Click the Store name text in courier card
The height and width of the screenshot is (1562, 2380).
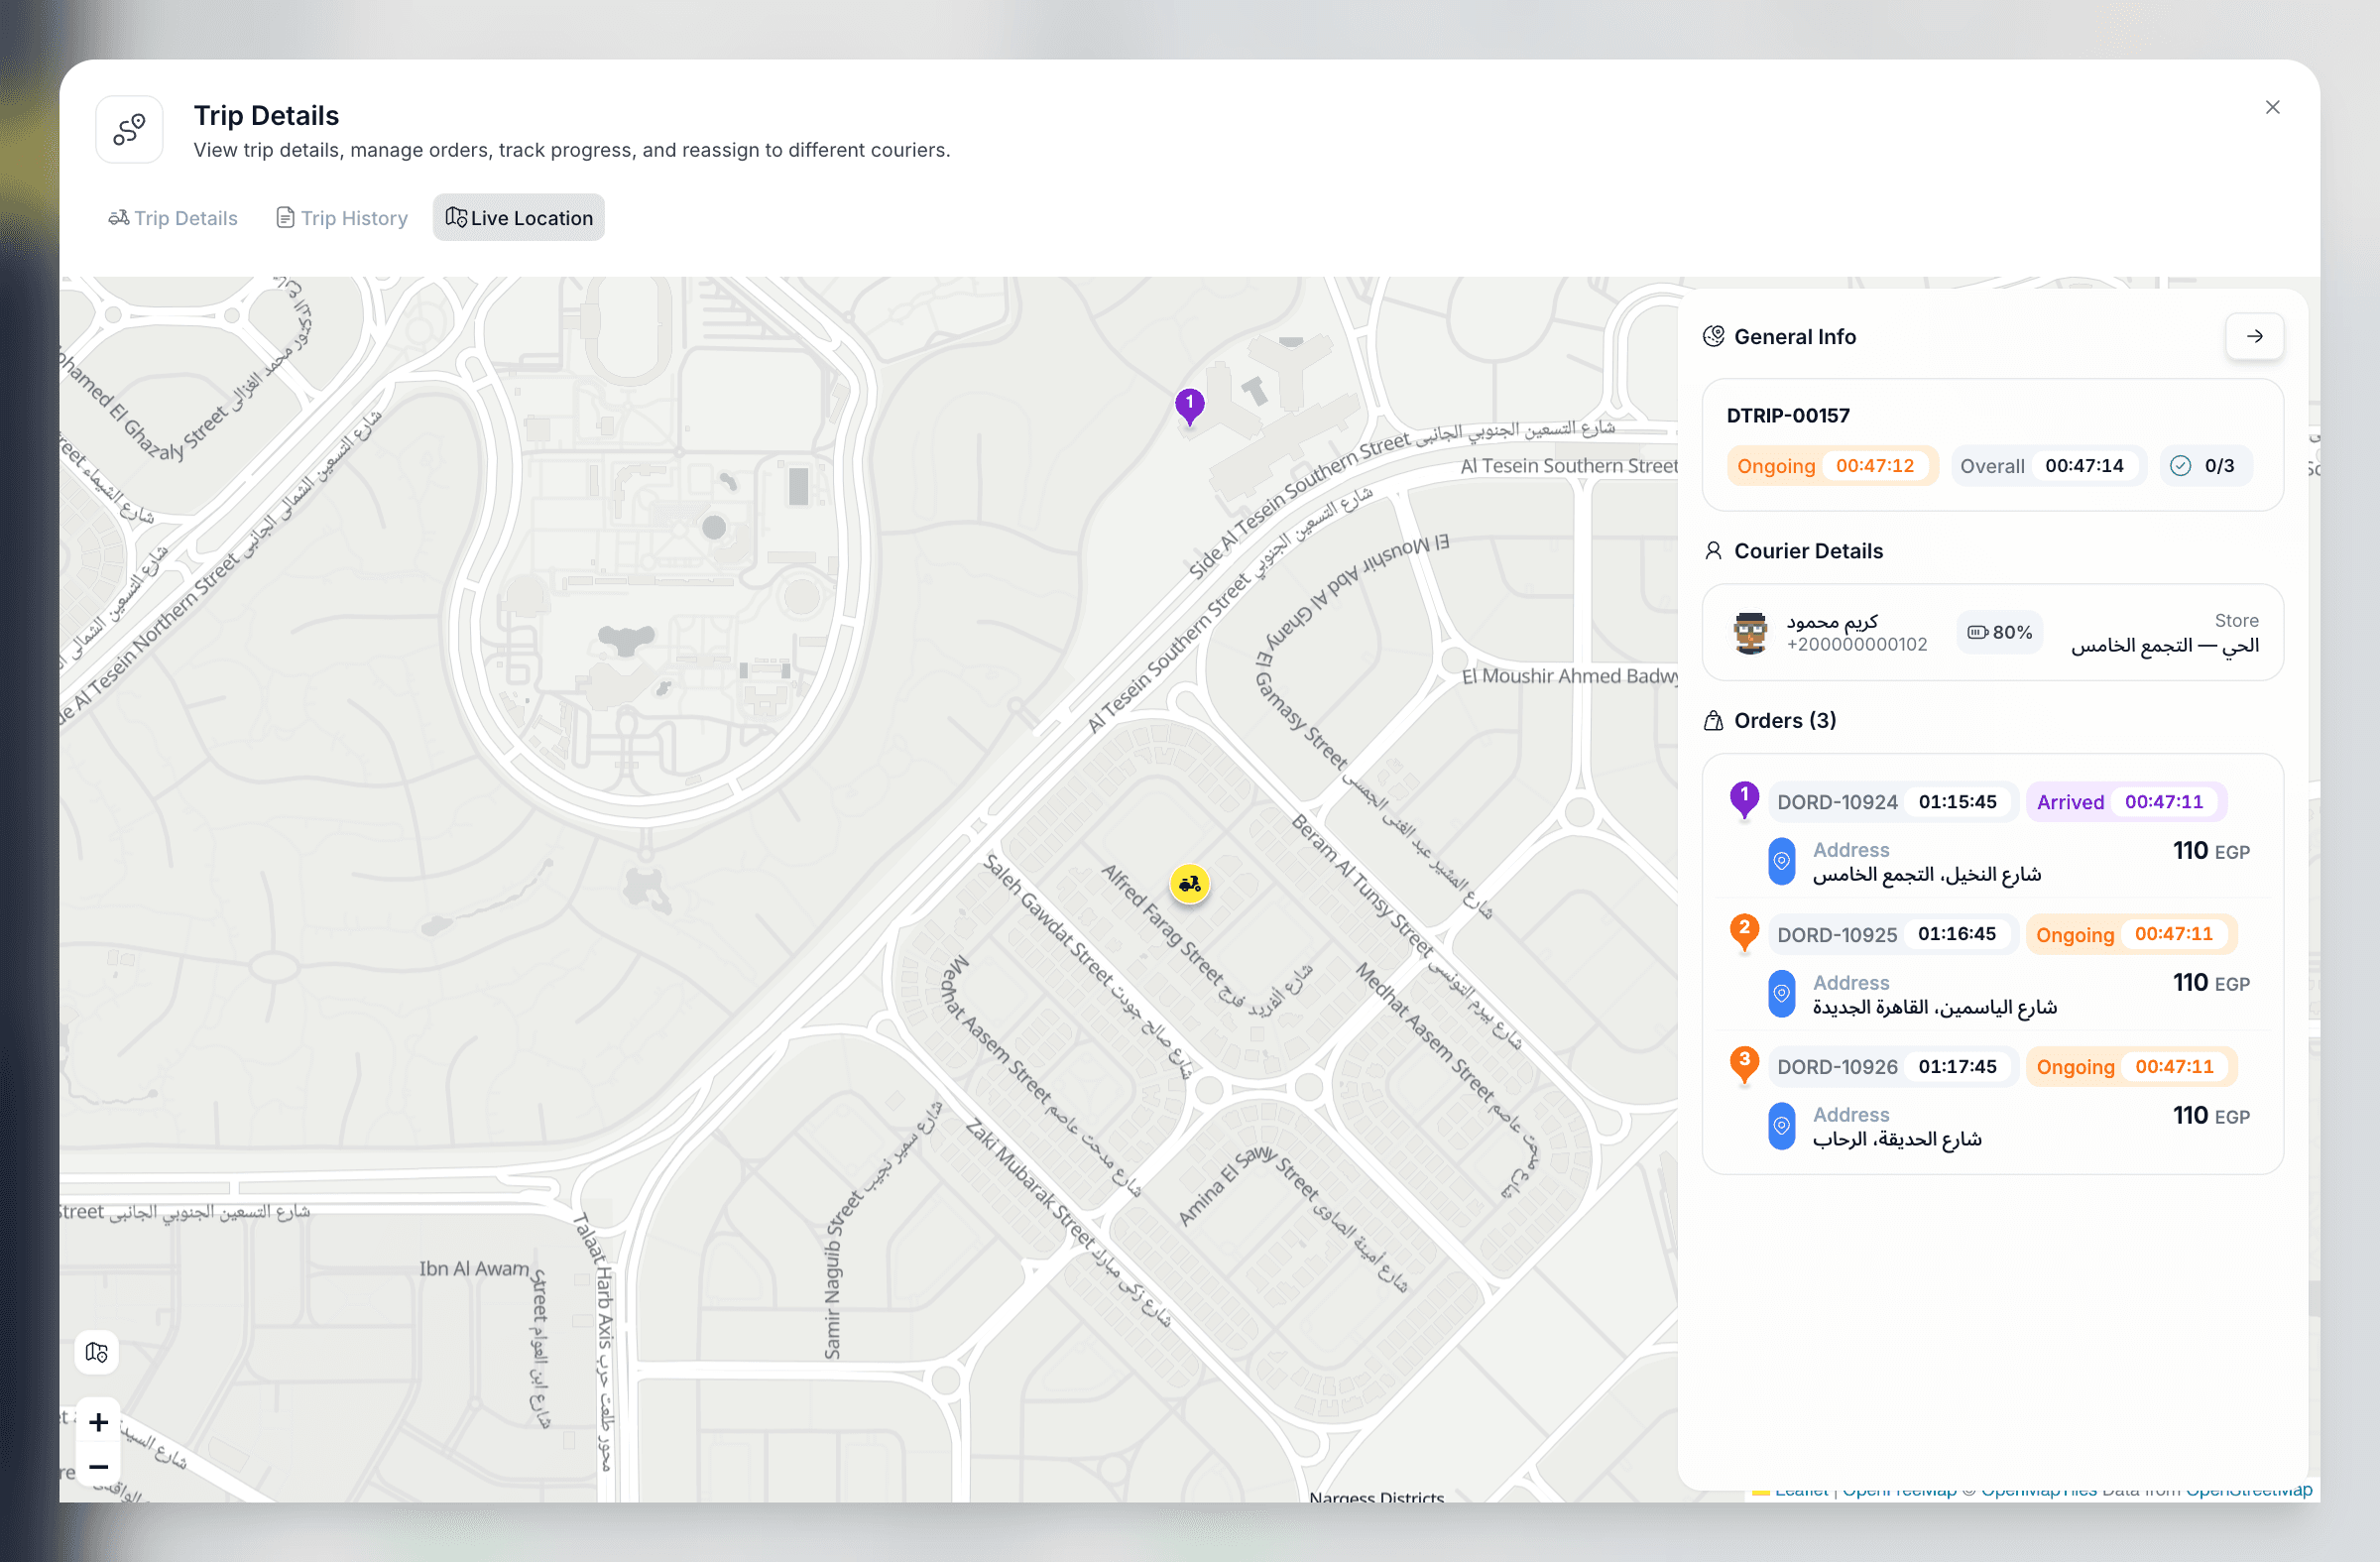click(x=2164, y=646)
